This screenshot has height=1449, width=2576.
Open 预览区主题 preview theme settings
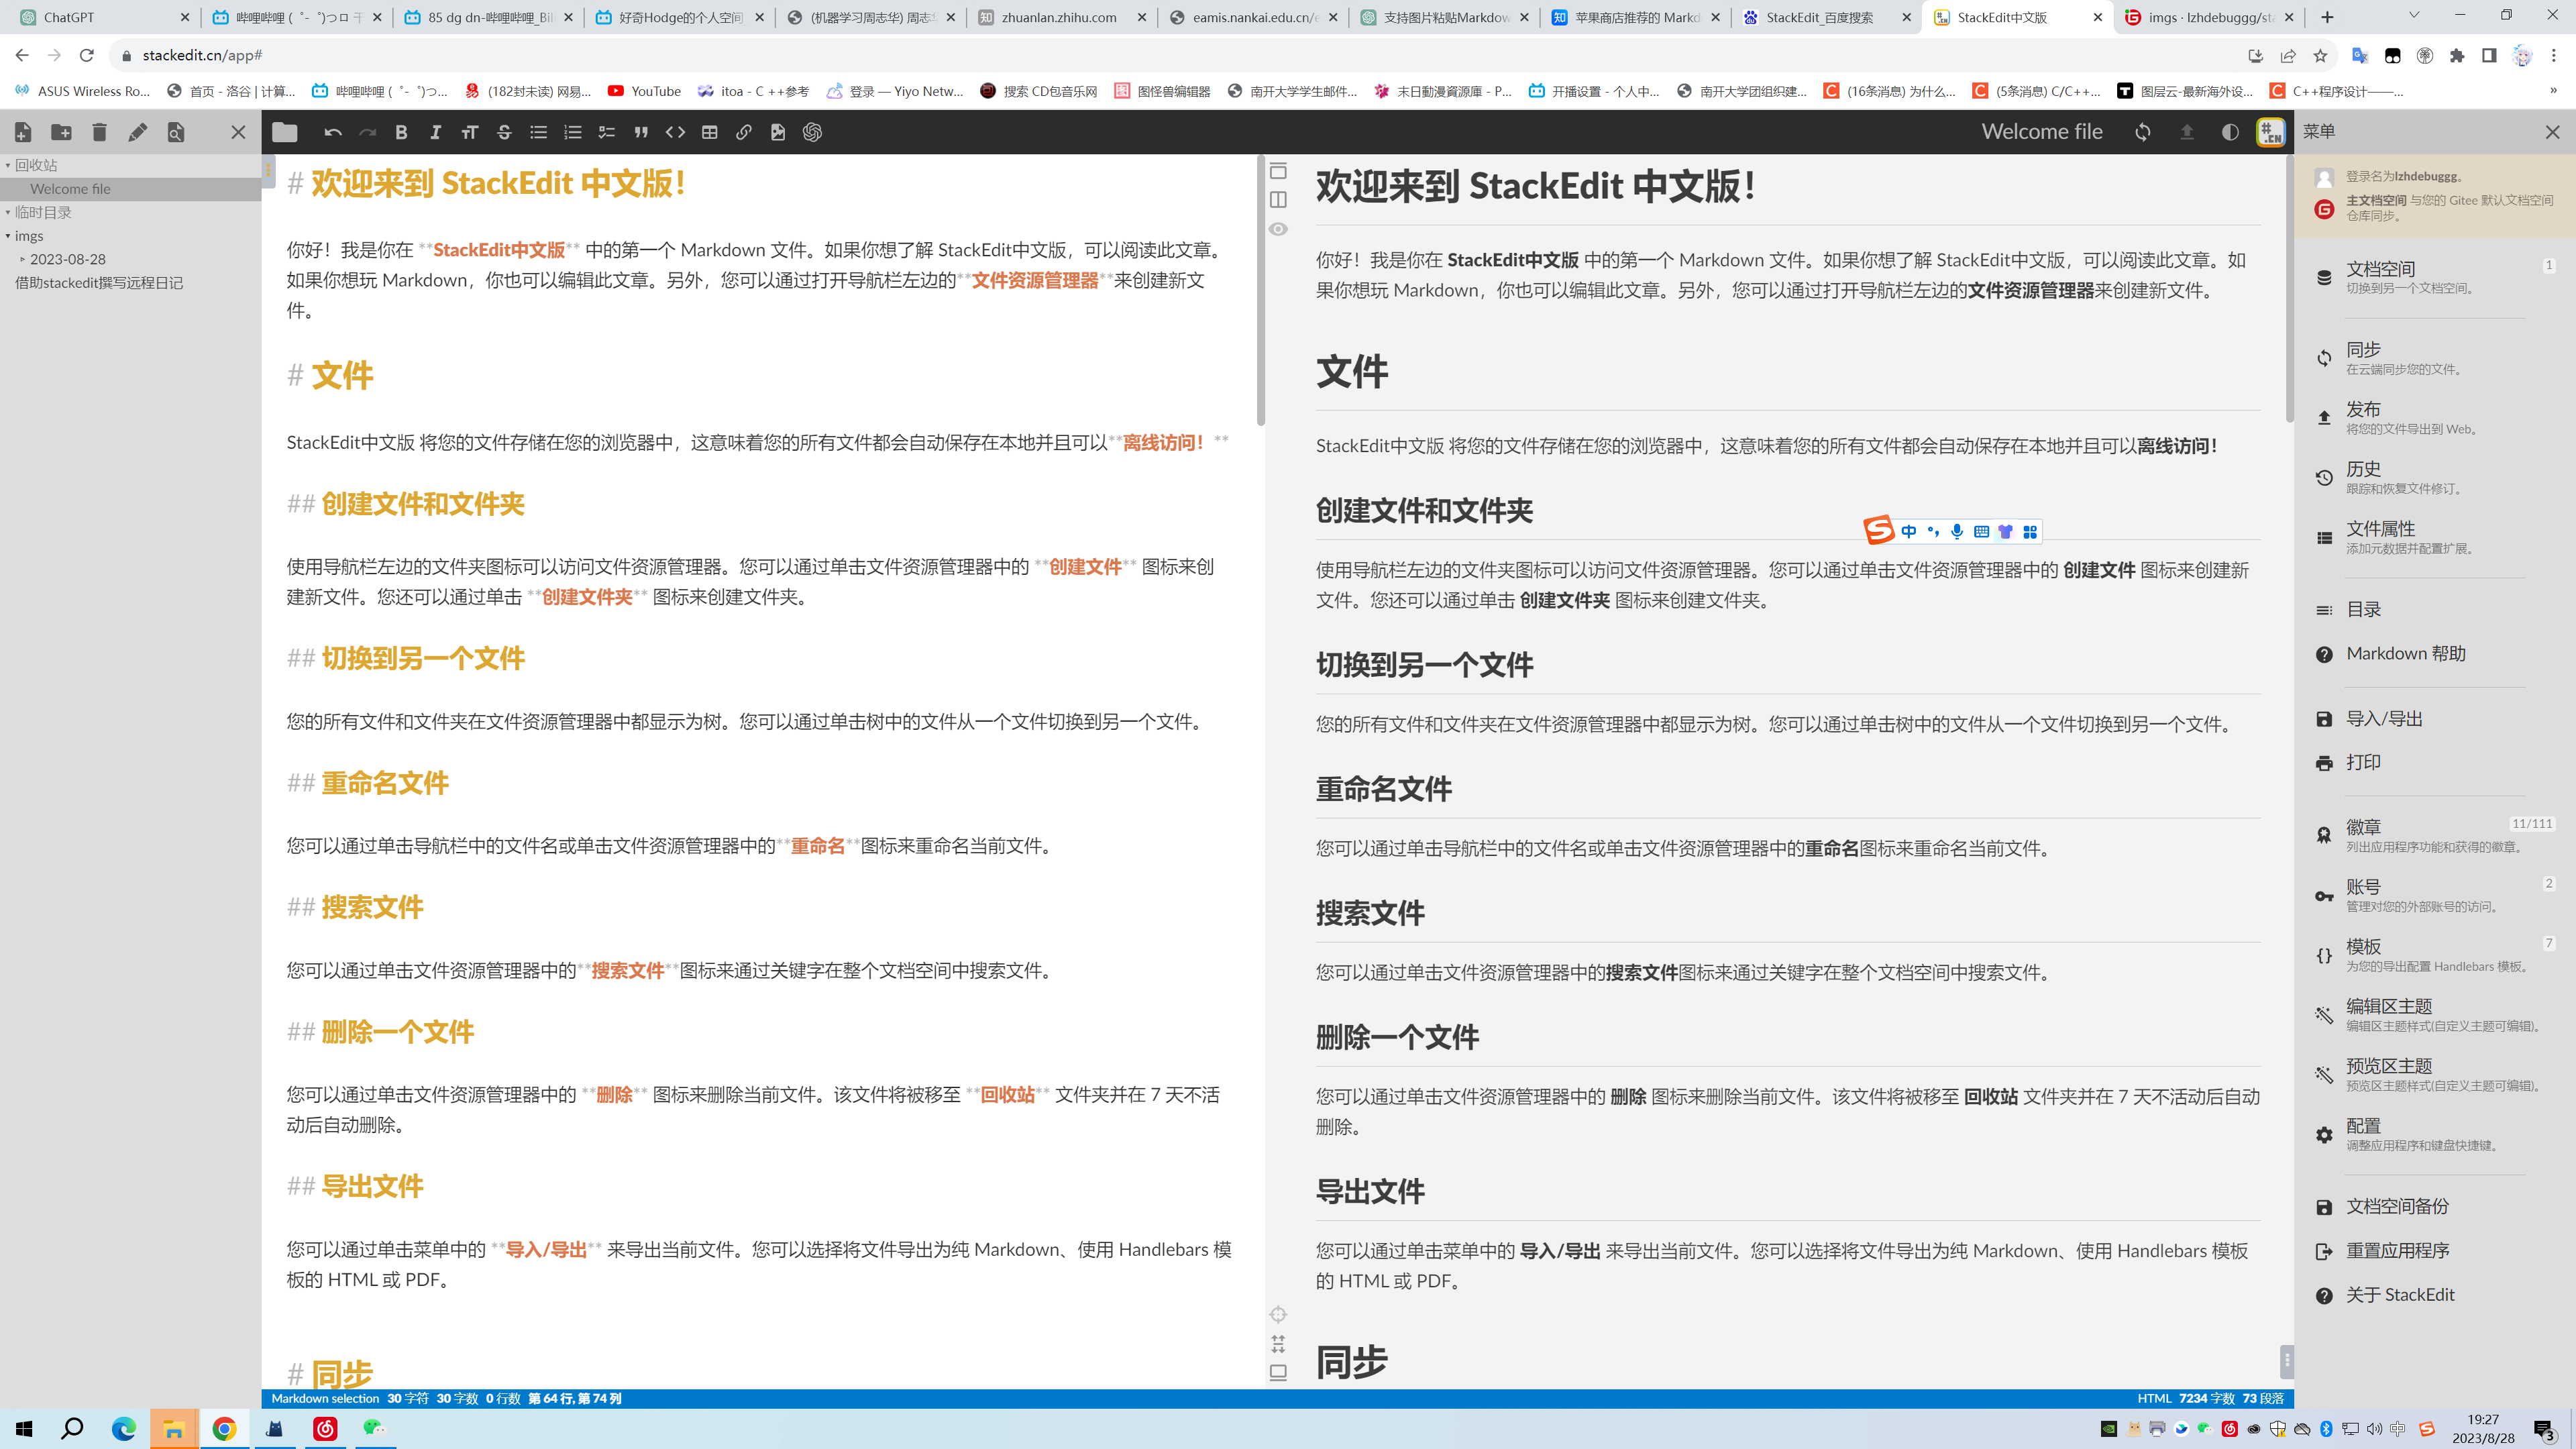coord(2434,1074)
